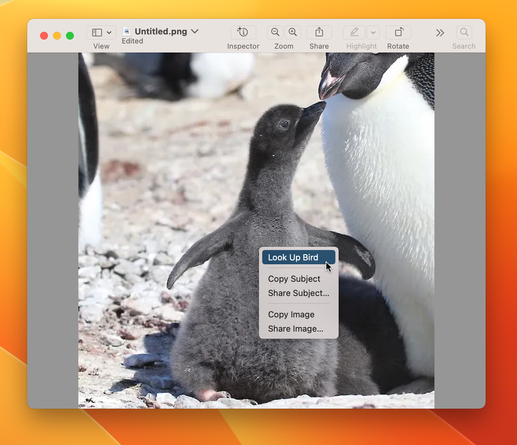Click the Untitled.png window title text
Screen dimensions: 517x445
pos(161,32)
